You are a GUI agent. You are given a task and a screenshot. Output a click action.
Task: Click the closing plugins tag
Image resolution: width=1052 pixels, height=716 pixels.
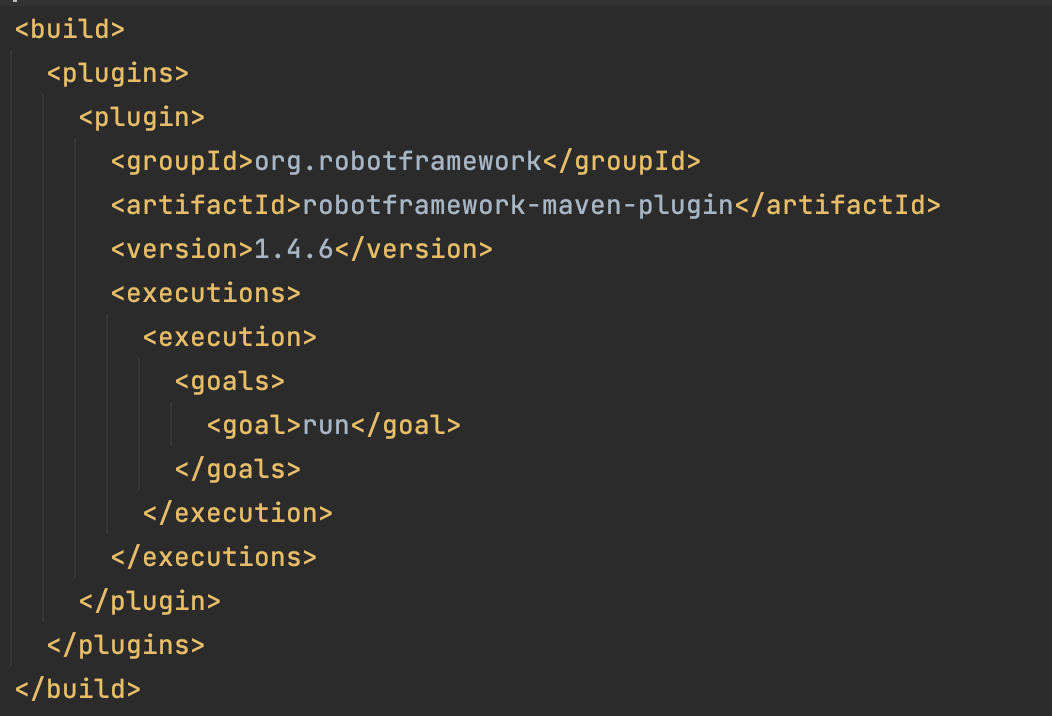[x=125, y=646]
